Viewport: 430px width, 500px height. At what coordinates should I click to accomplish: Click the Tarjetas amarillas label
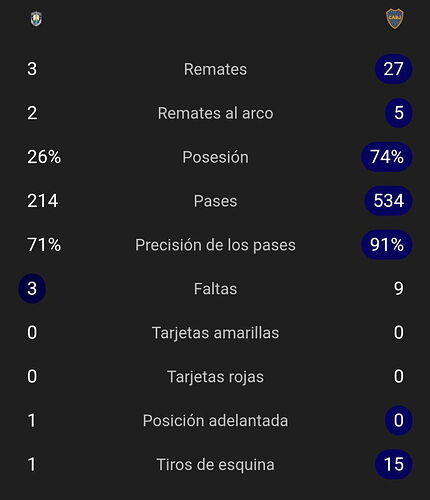coord(215,333)
